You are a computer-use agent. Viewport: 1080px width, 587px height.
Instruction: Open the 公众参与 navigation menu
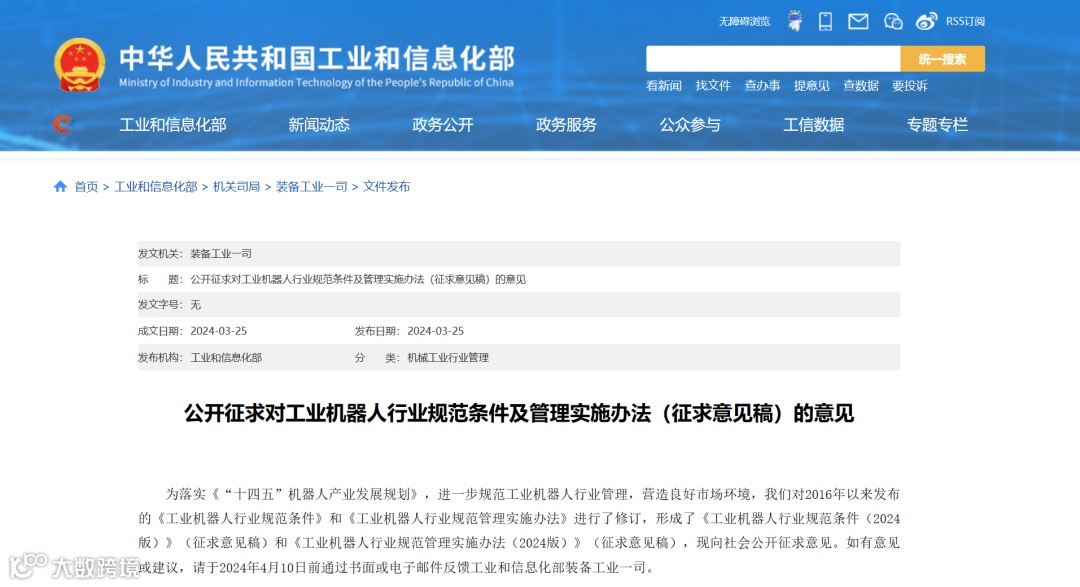pyautogui.click(x=690, y=125)
